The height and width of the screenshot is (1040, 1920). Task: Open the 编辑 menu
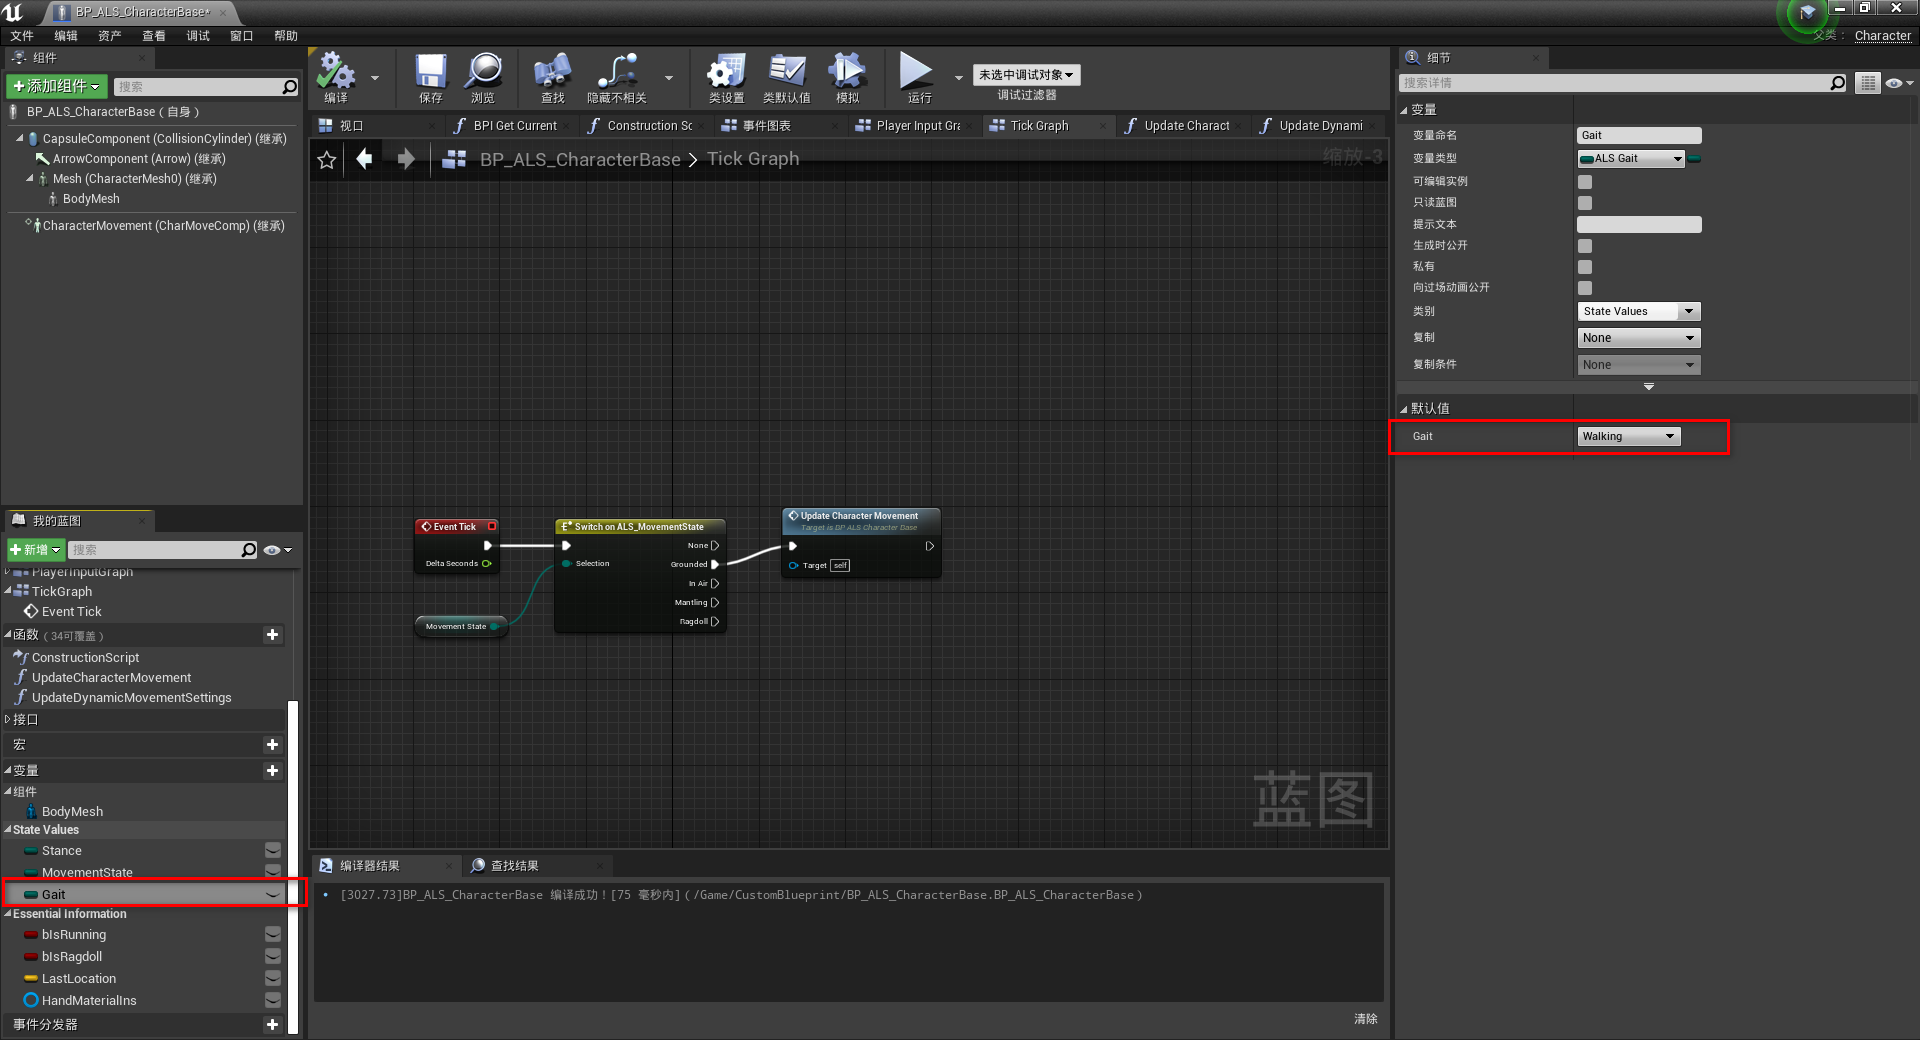(x=65, y=35)
